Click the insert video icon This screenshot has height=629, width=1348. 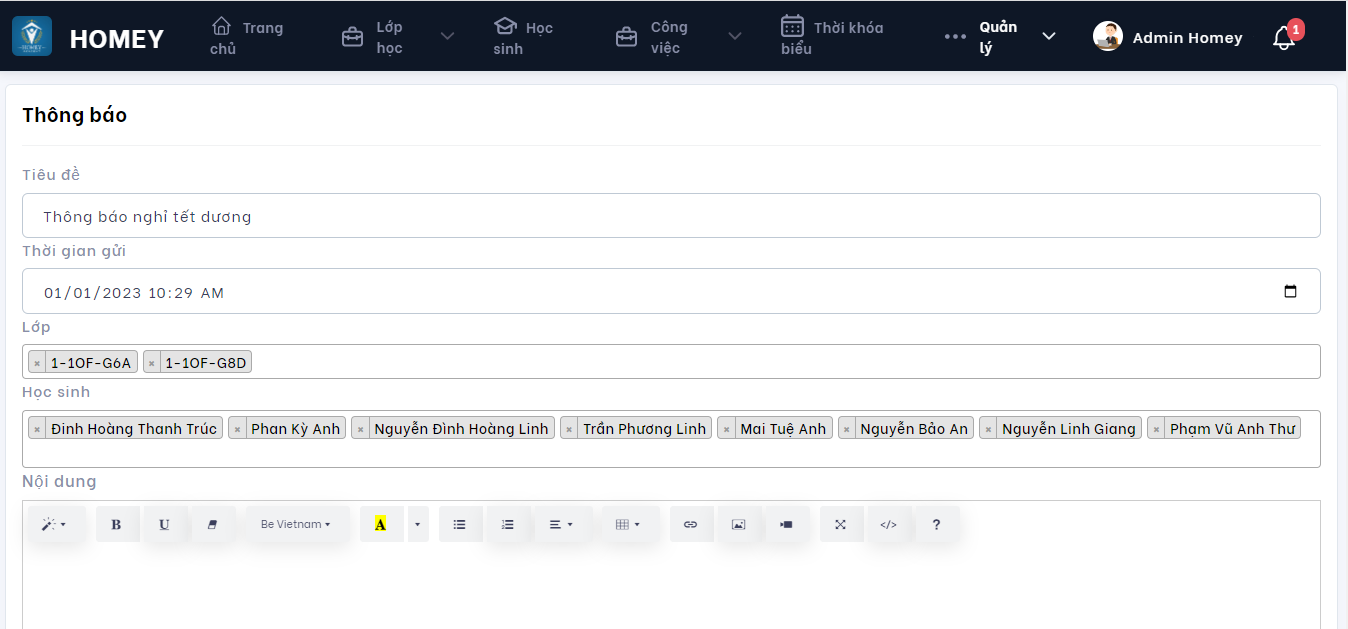[786, 524]
